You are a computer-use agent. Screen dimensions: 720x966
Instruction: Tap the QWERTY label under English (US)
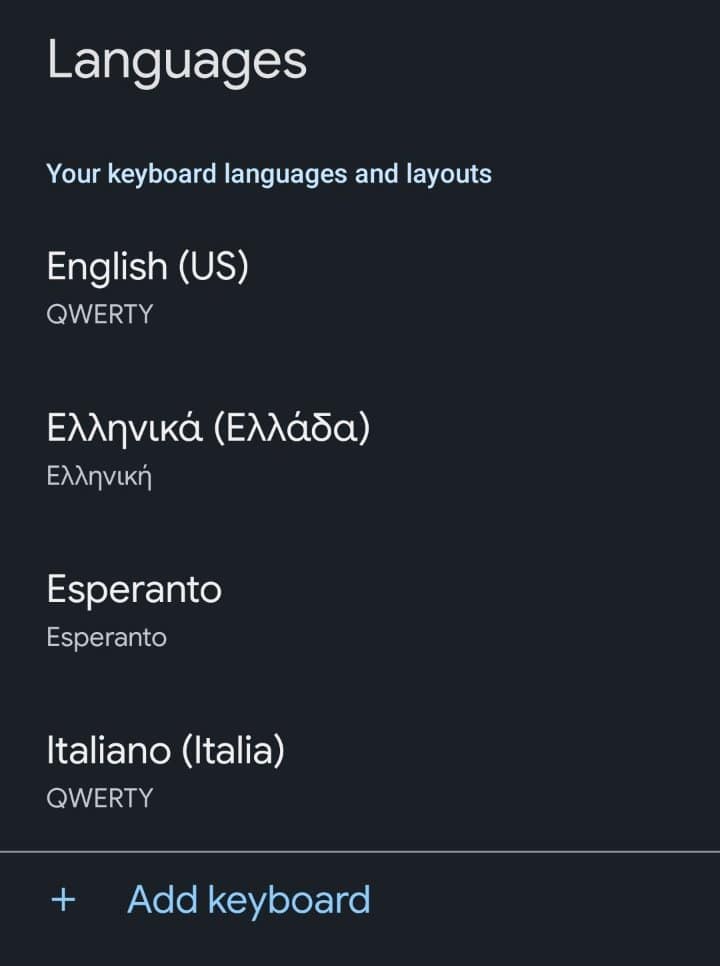click(x=99, y=314)
